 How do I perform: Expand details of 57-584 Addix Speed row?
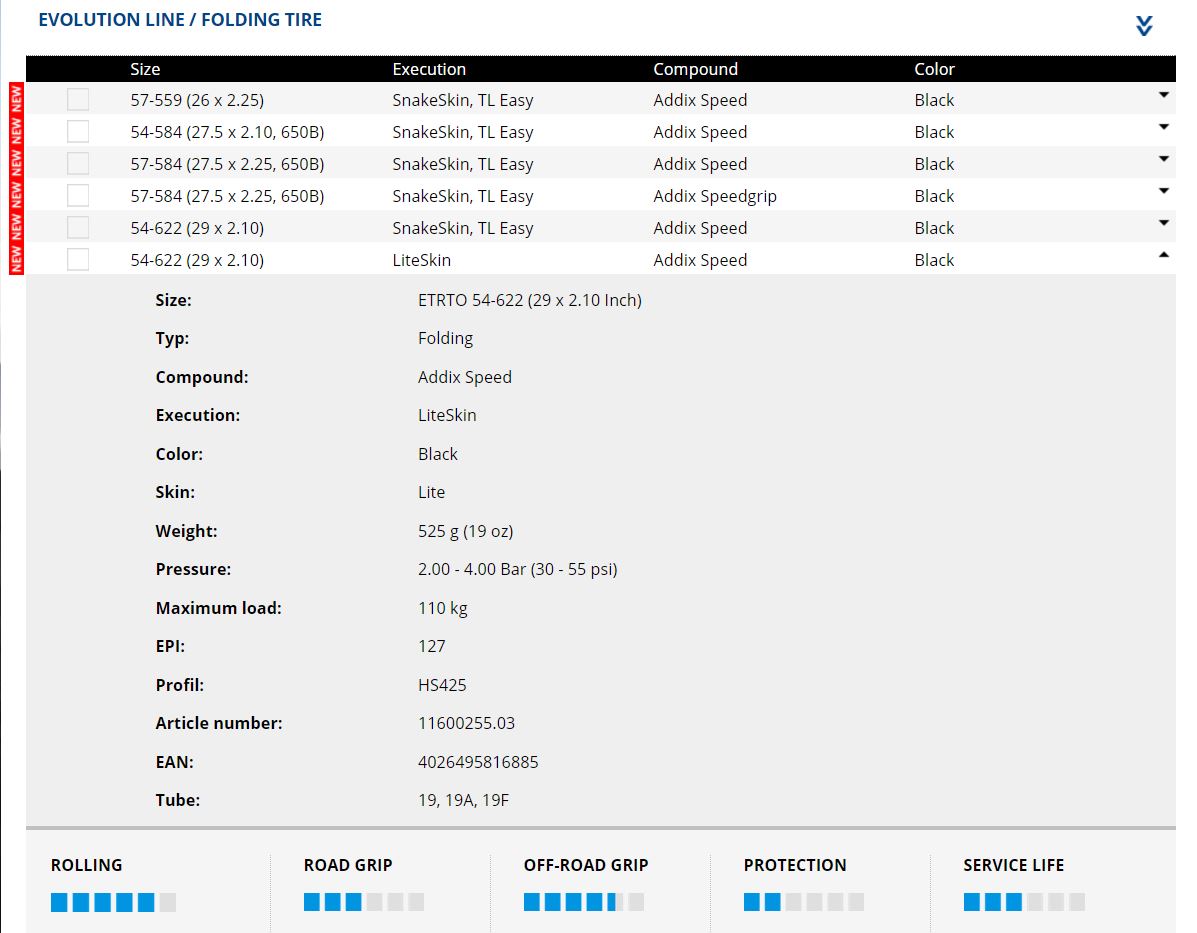pos(1163,160)
